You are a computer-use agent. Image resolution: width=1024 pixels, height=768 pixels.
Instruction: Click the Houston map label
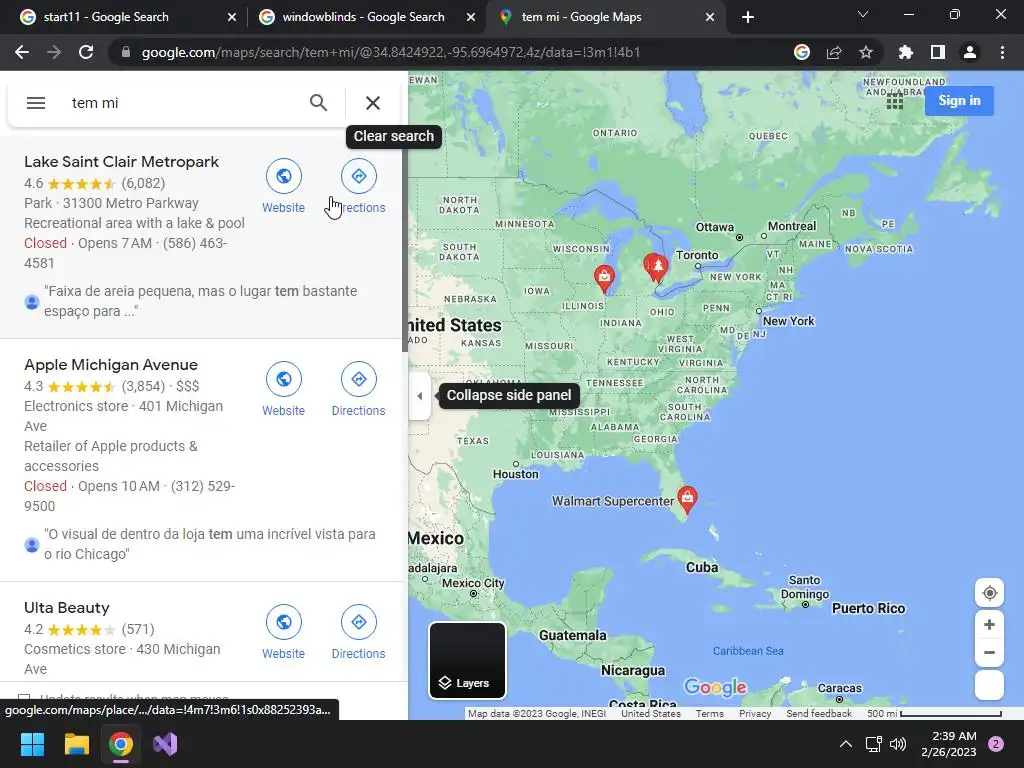pos(516,474)
